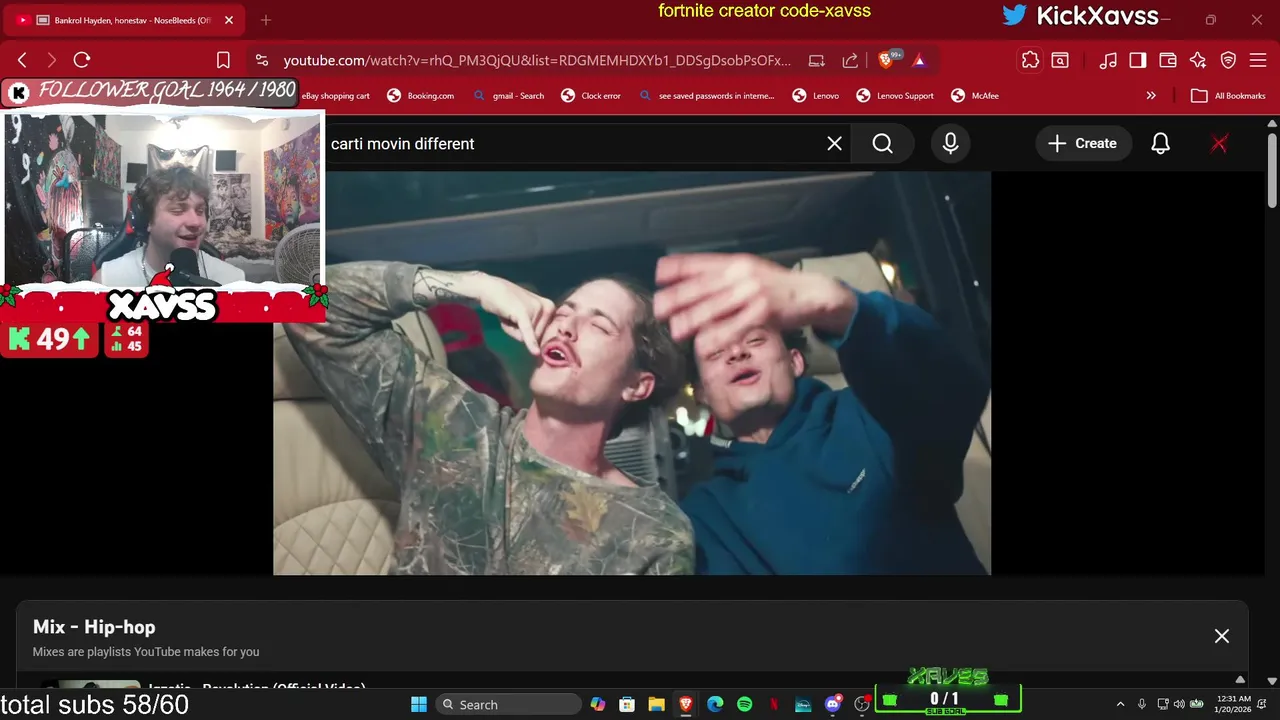Image resolution: width=1280 pixels, height=720 pixels.
Task: Click the Create button on YouTube
Action: [x=1082, y=144]
